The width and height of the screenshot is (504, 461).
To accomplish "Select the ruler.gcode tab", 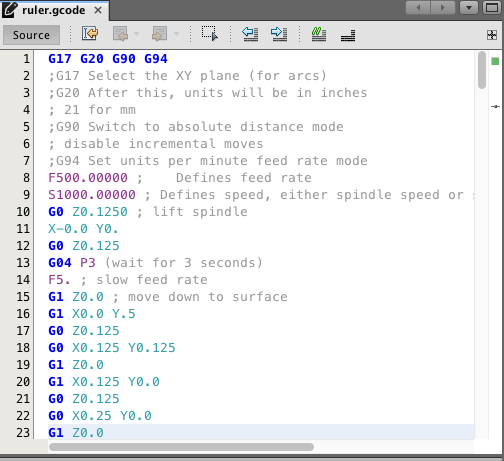I will click(x=53, y=10).
